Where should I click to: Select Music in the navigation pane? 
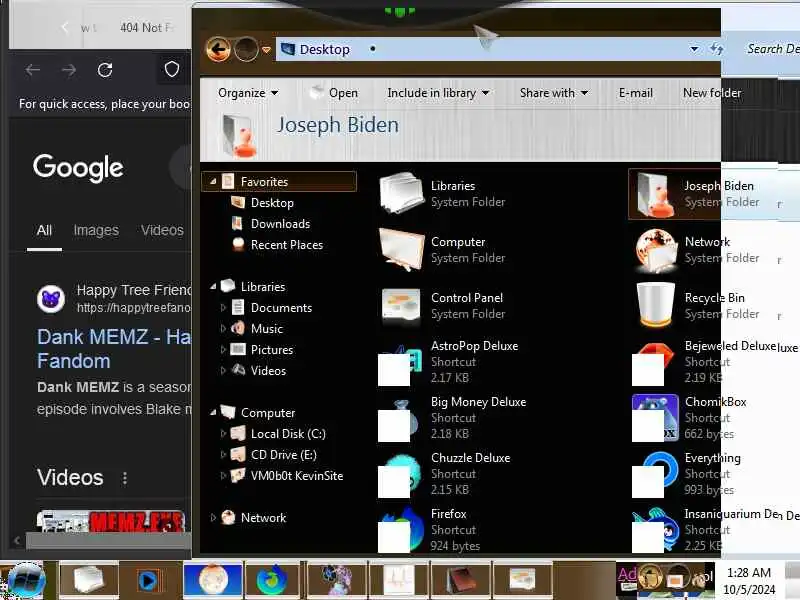coord(266,329)
